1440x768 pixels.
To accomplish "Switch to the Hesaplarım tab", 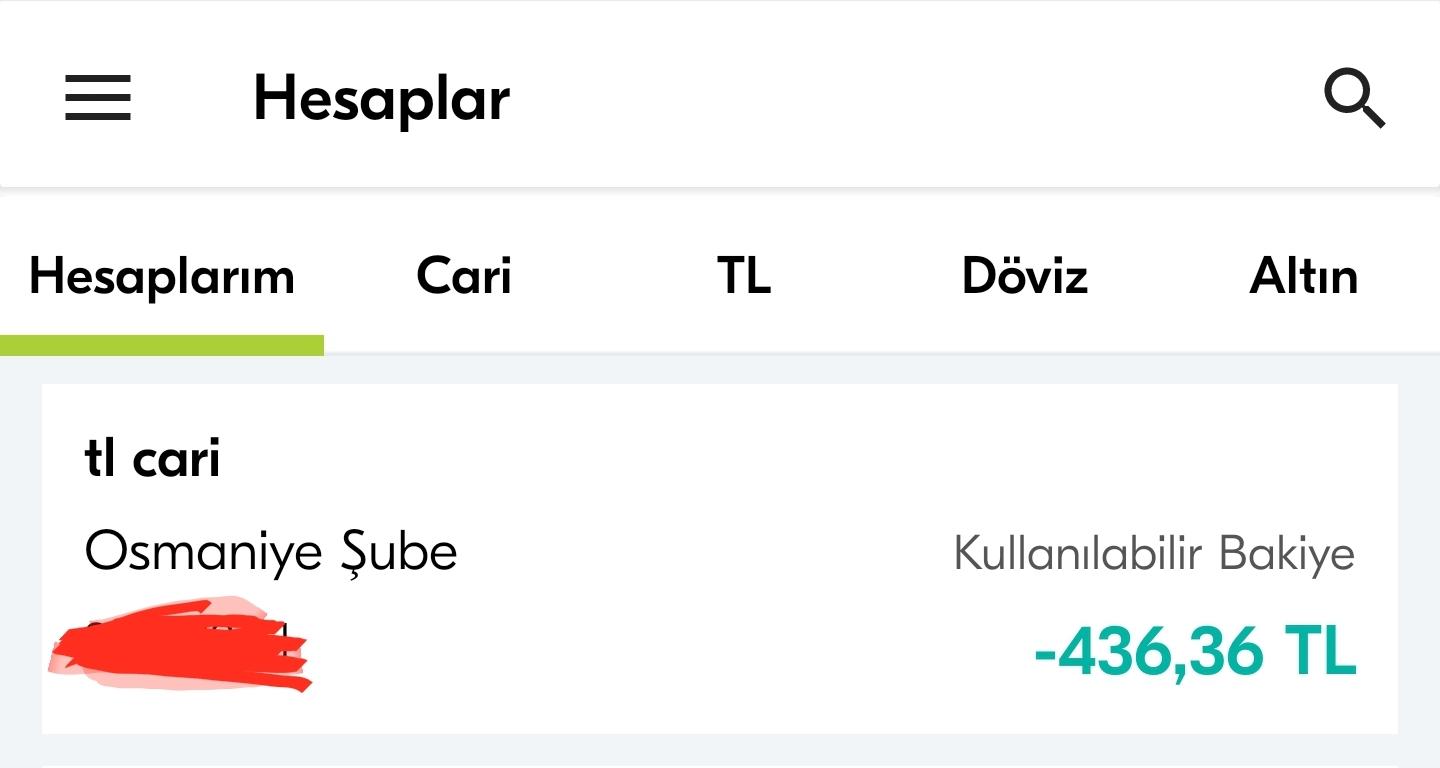I will (162, 277).
